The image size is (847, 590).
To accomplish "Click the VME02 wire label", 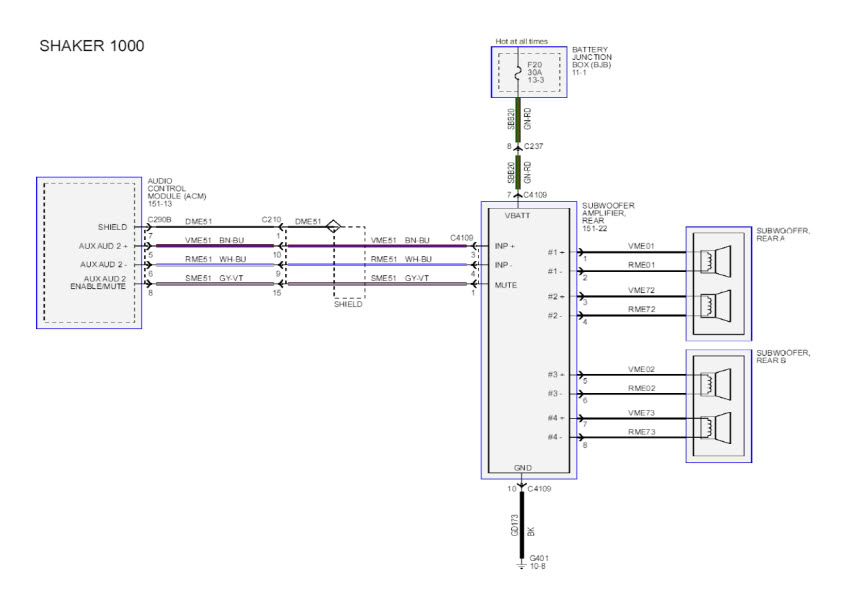I will (x=641, y=369).
